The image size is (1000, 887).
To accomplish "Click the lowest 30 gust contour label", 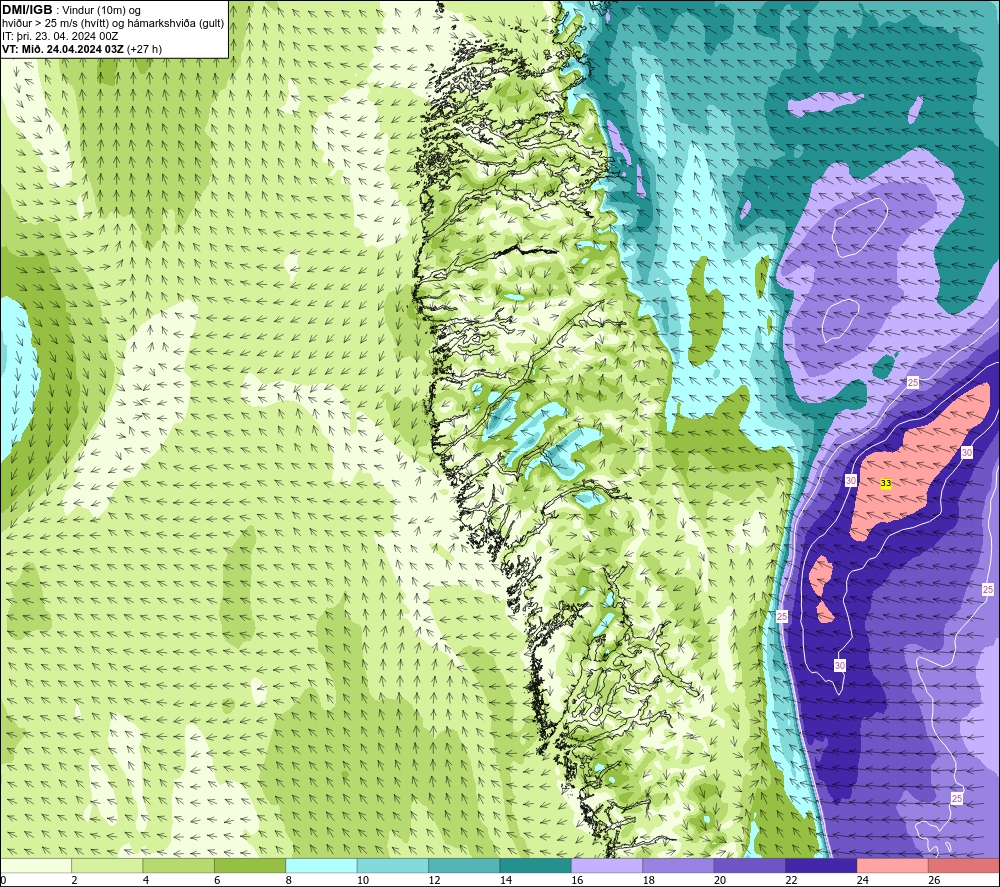I will pos(840,666).
